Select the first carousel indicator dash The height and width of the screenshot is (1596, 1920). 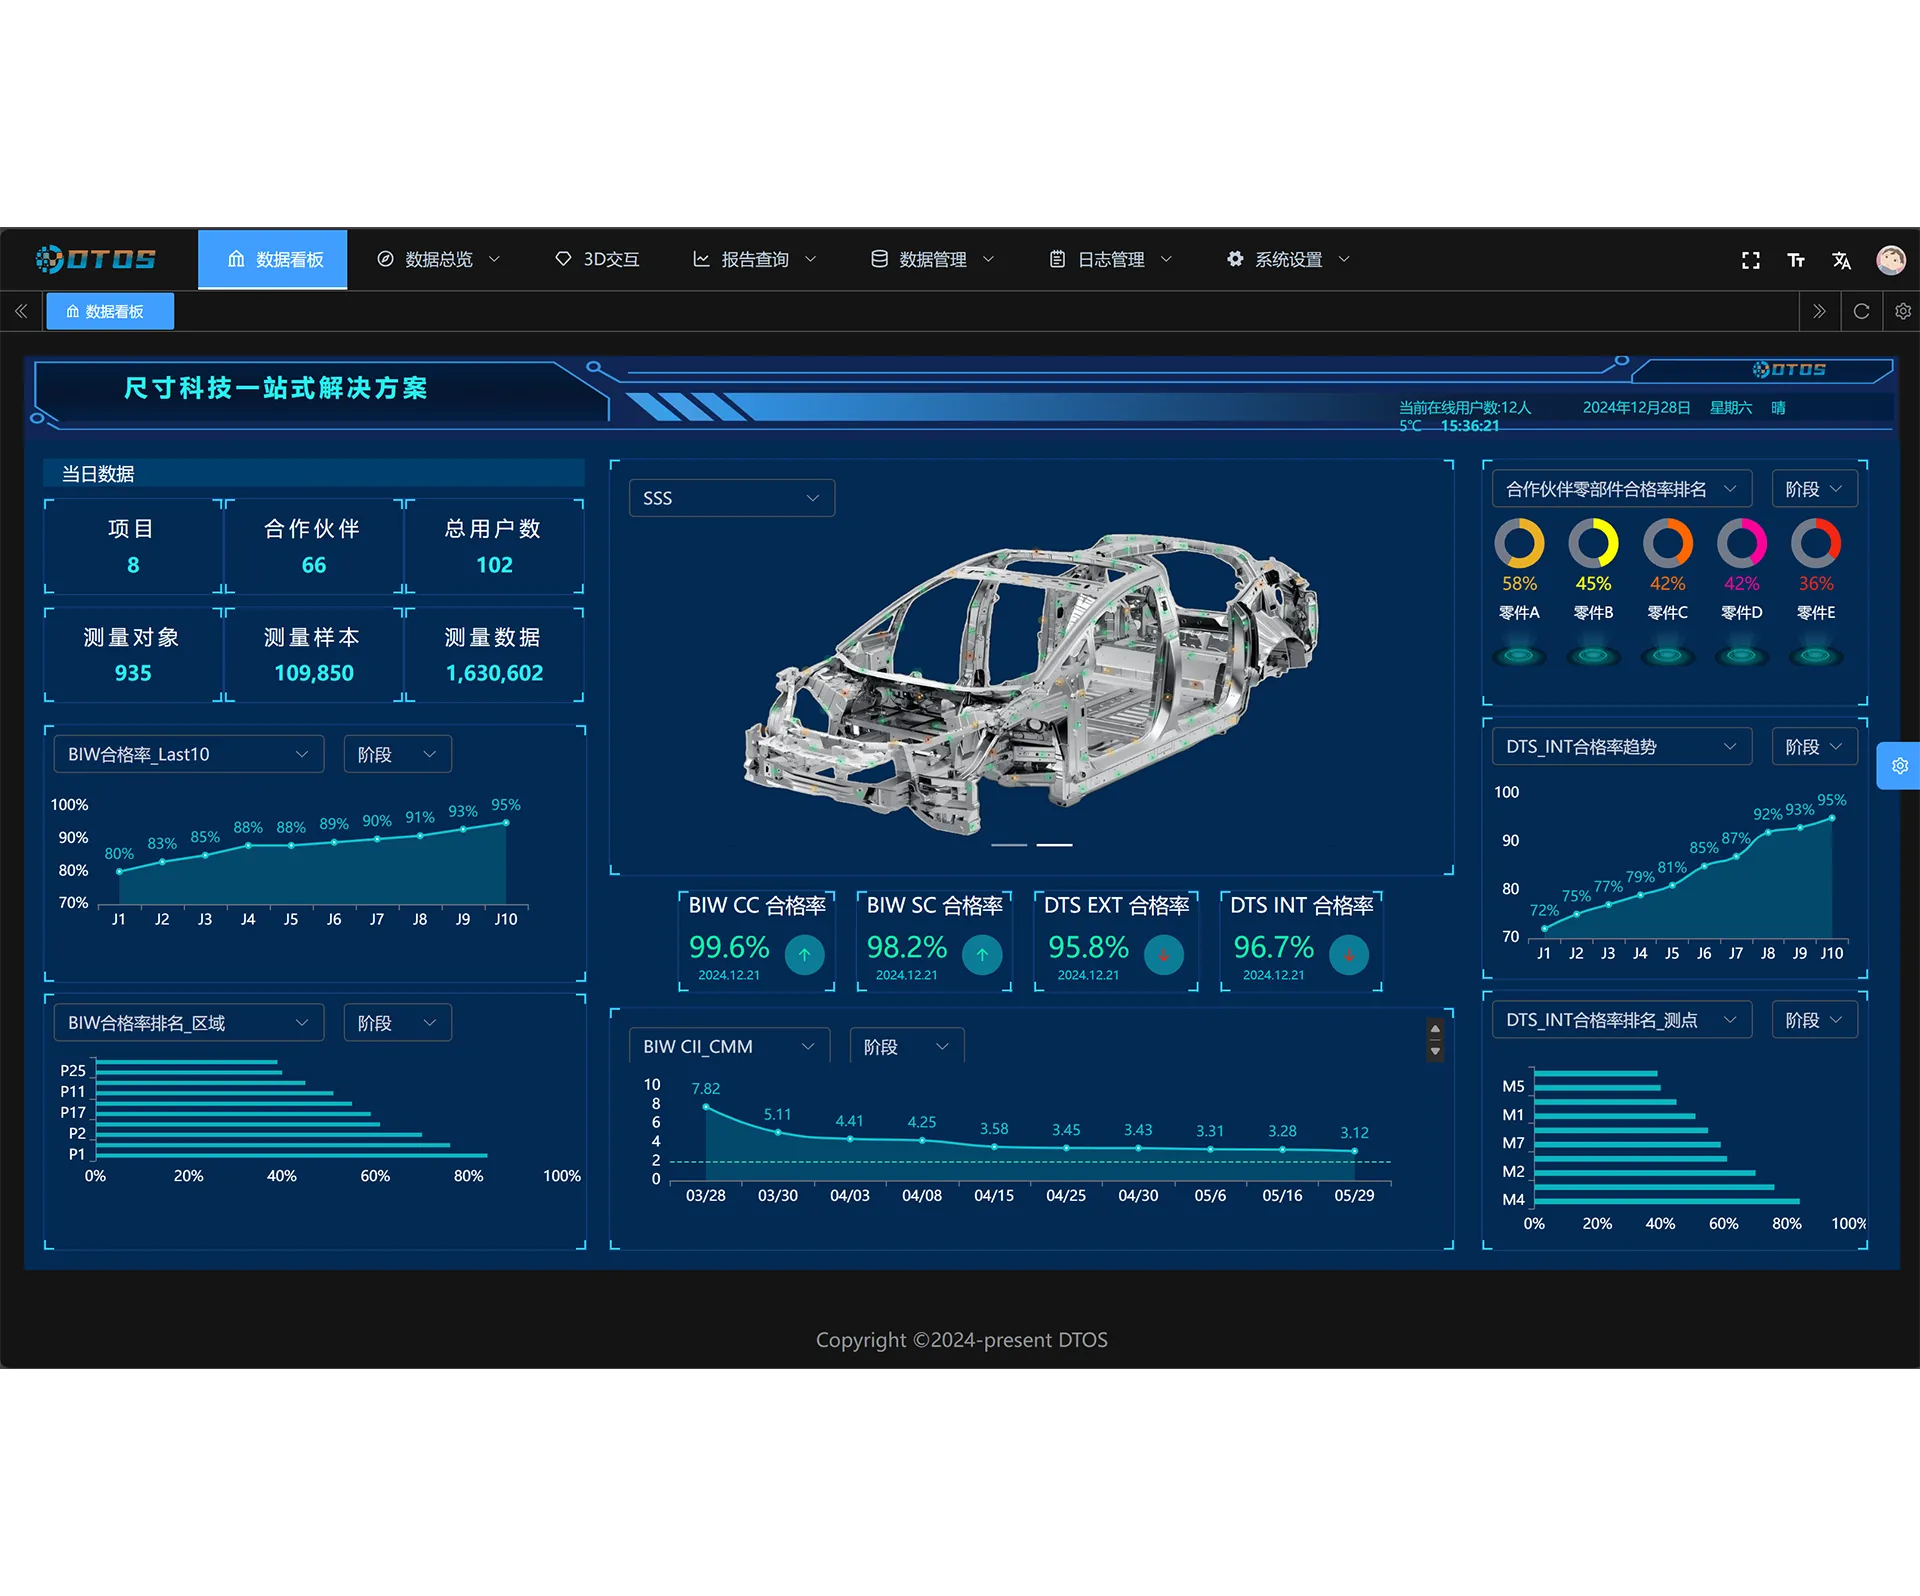point(1009,845)
